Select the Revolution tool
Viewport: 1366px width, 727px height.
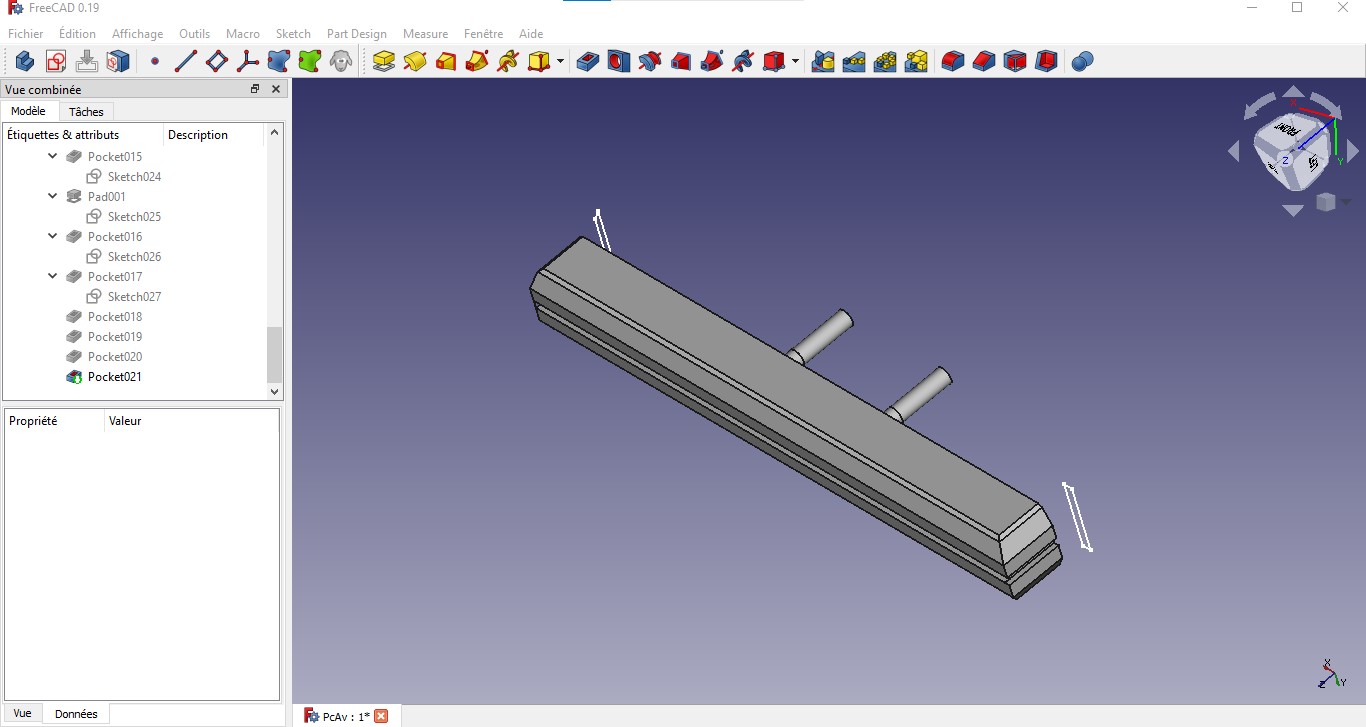point(415,62)
